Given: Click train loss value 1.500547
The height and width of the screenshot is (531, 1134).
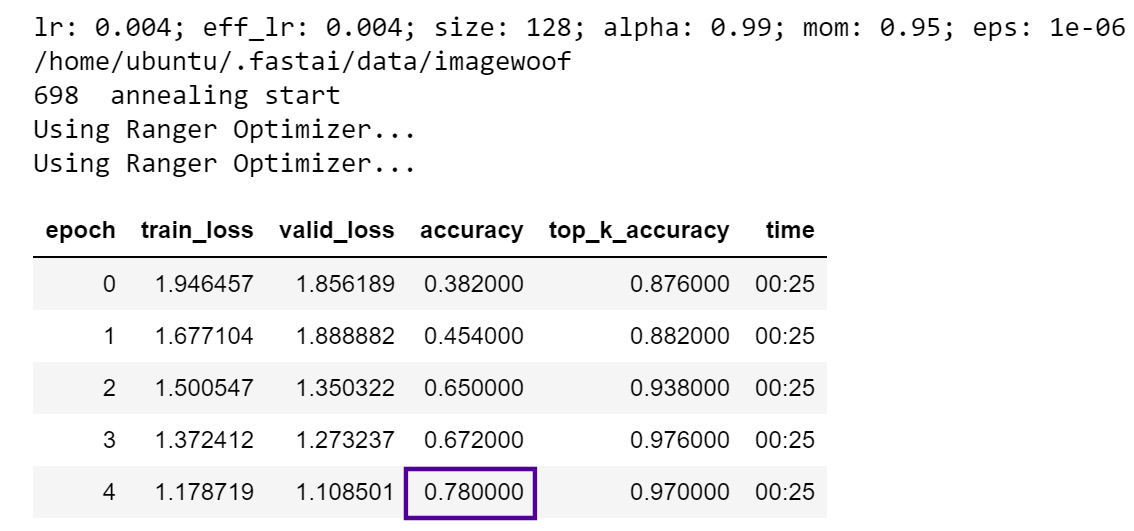Looking at the screenshot, I should (x=205, y=388).
